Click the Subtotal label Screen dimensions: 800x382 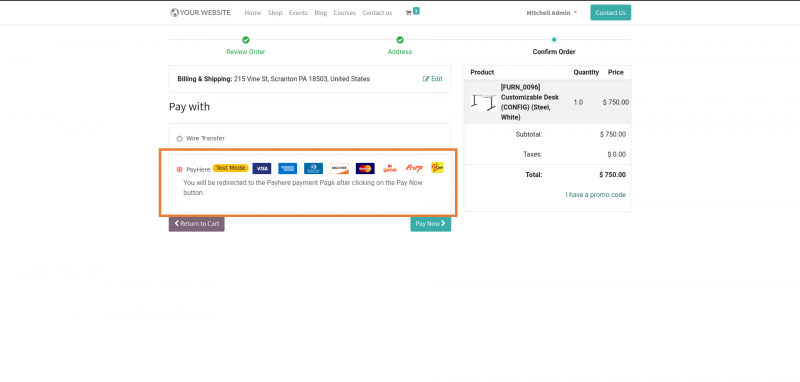coord(529,135)
